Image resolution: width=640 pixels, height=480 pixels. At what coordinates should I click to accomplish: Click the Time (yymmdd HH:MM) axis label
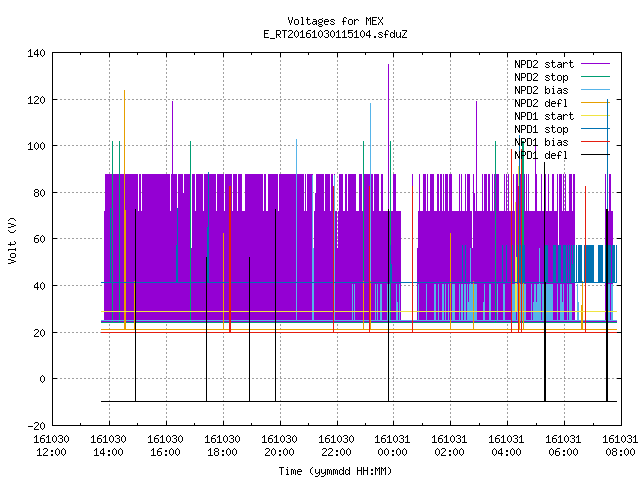click(335, 471)
